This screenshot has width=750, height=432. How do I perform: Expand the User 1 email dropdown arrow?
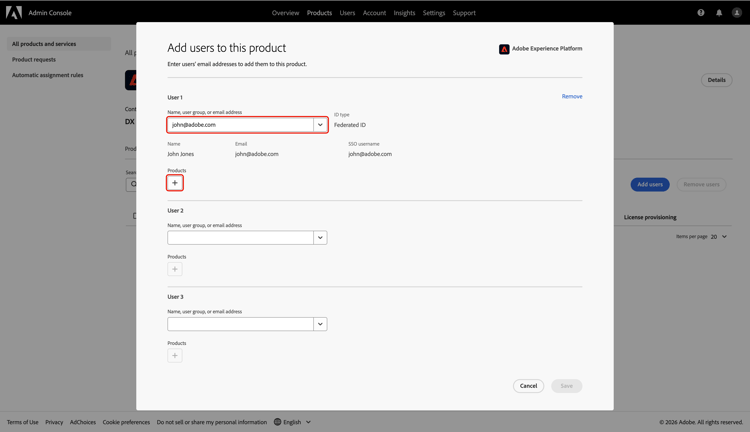tap(320, 125)
